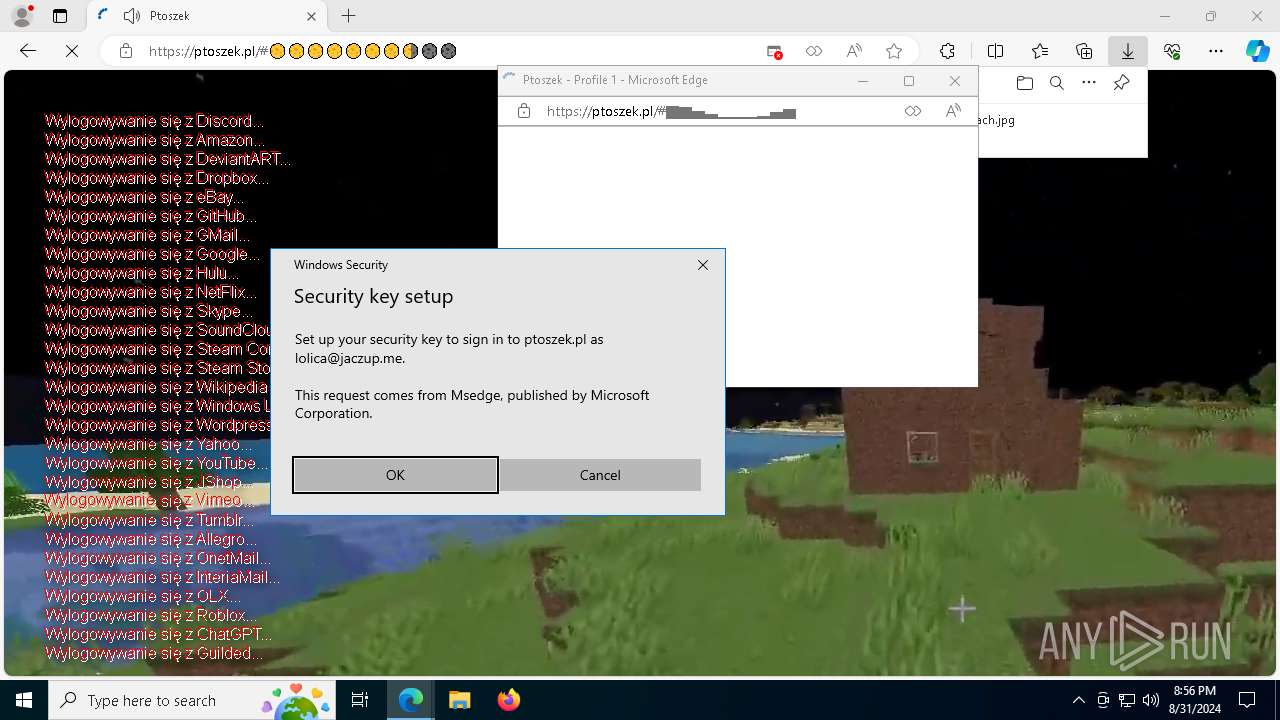Close the Windows Security dialog

point(703,265)
